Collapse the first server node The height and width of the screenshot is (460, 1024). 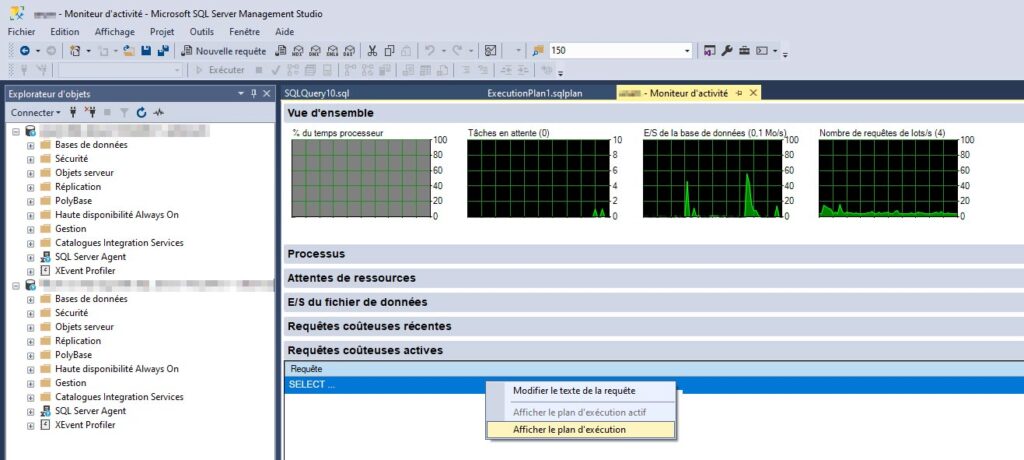(16, 131)
